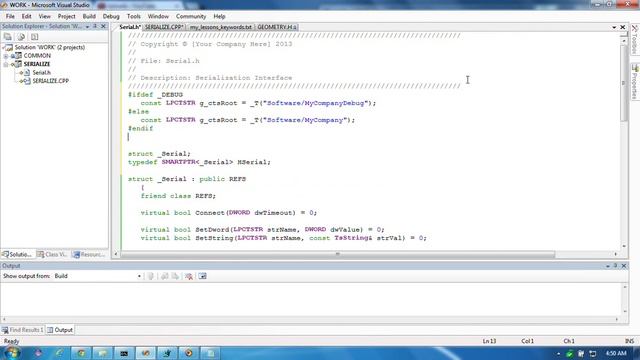Click the Properties icon in Solution Explorer toolbar

point(7,37)
